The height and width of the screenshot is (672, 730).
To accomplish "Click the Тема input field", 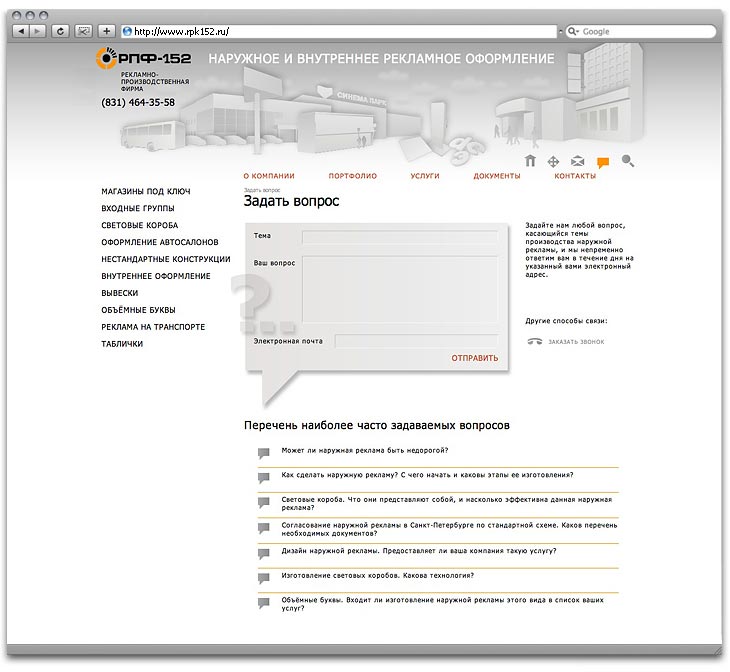I will [400, 237].
